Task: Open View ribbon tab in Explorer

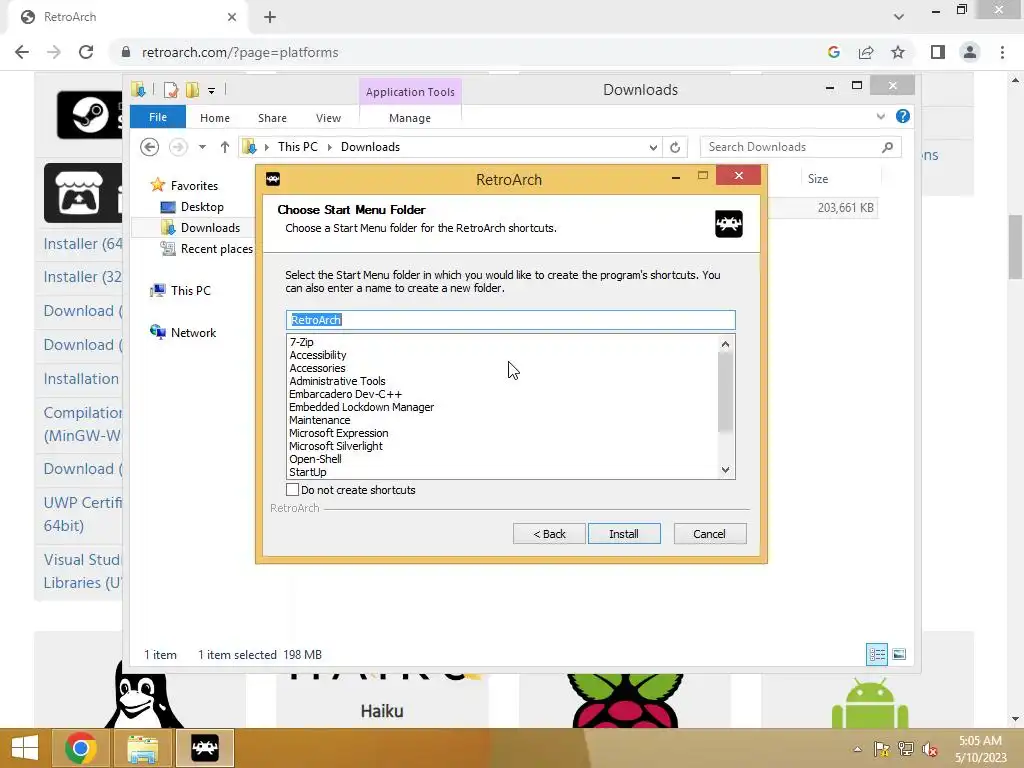Action: (x=328, y=118)
